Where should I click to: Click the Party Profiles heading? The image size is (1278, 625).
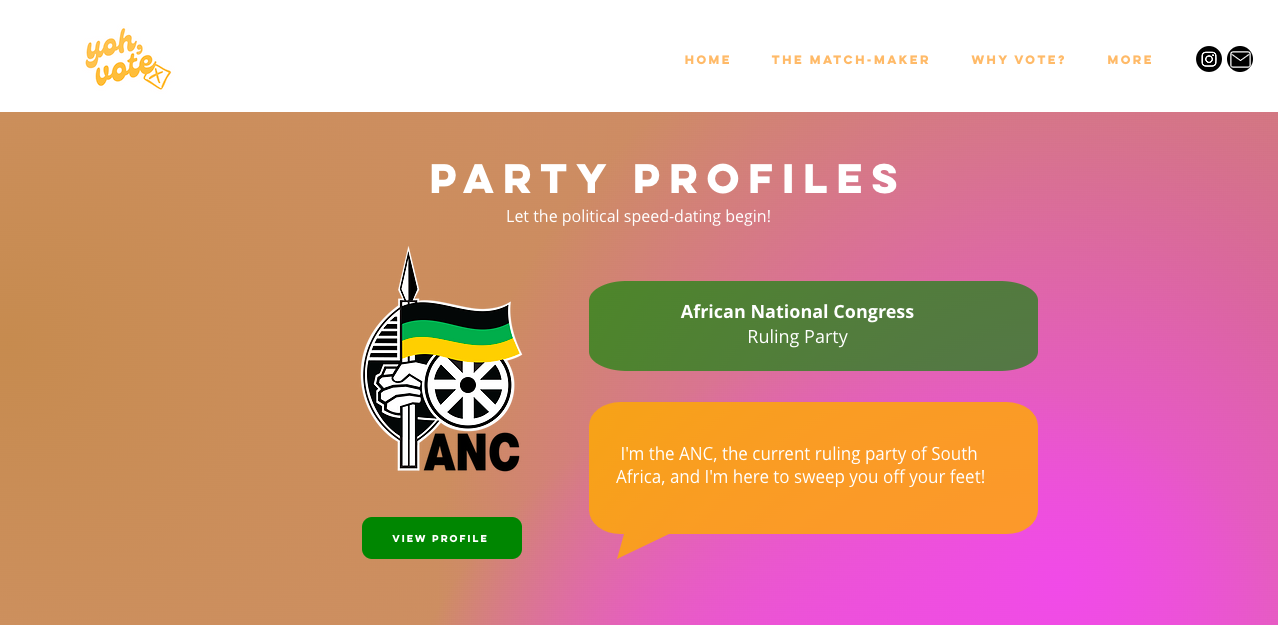pos(666,178)
